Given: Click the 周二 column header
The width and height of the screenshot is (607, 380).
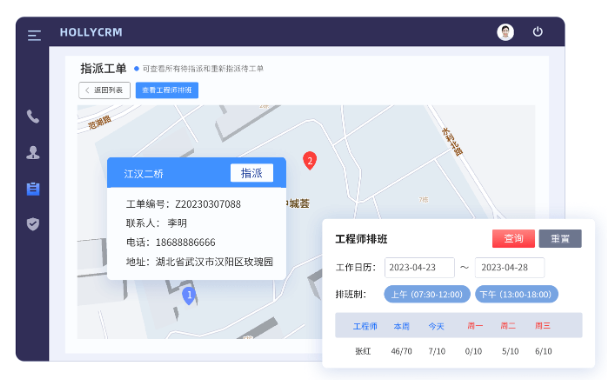Looking at the screenshot, I should 508,326.
